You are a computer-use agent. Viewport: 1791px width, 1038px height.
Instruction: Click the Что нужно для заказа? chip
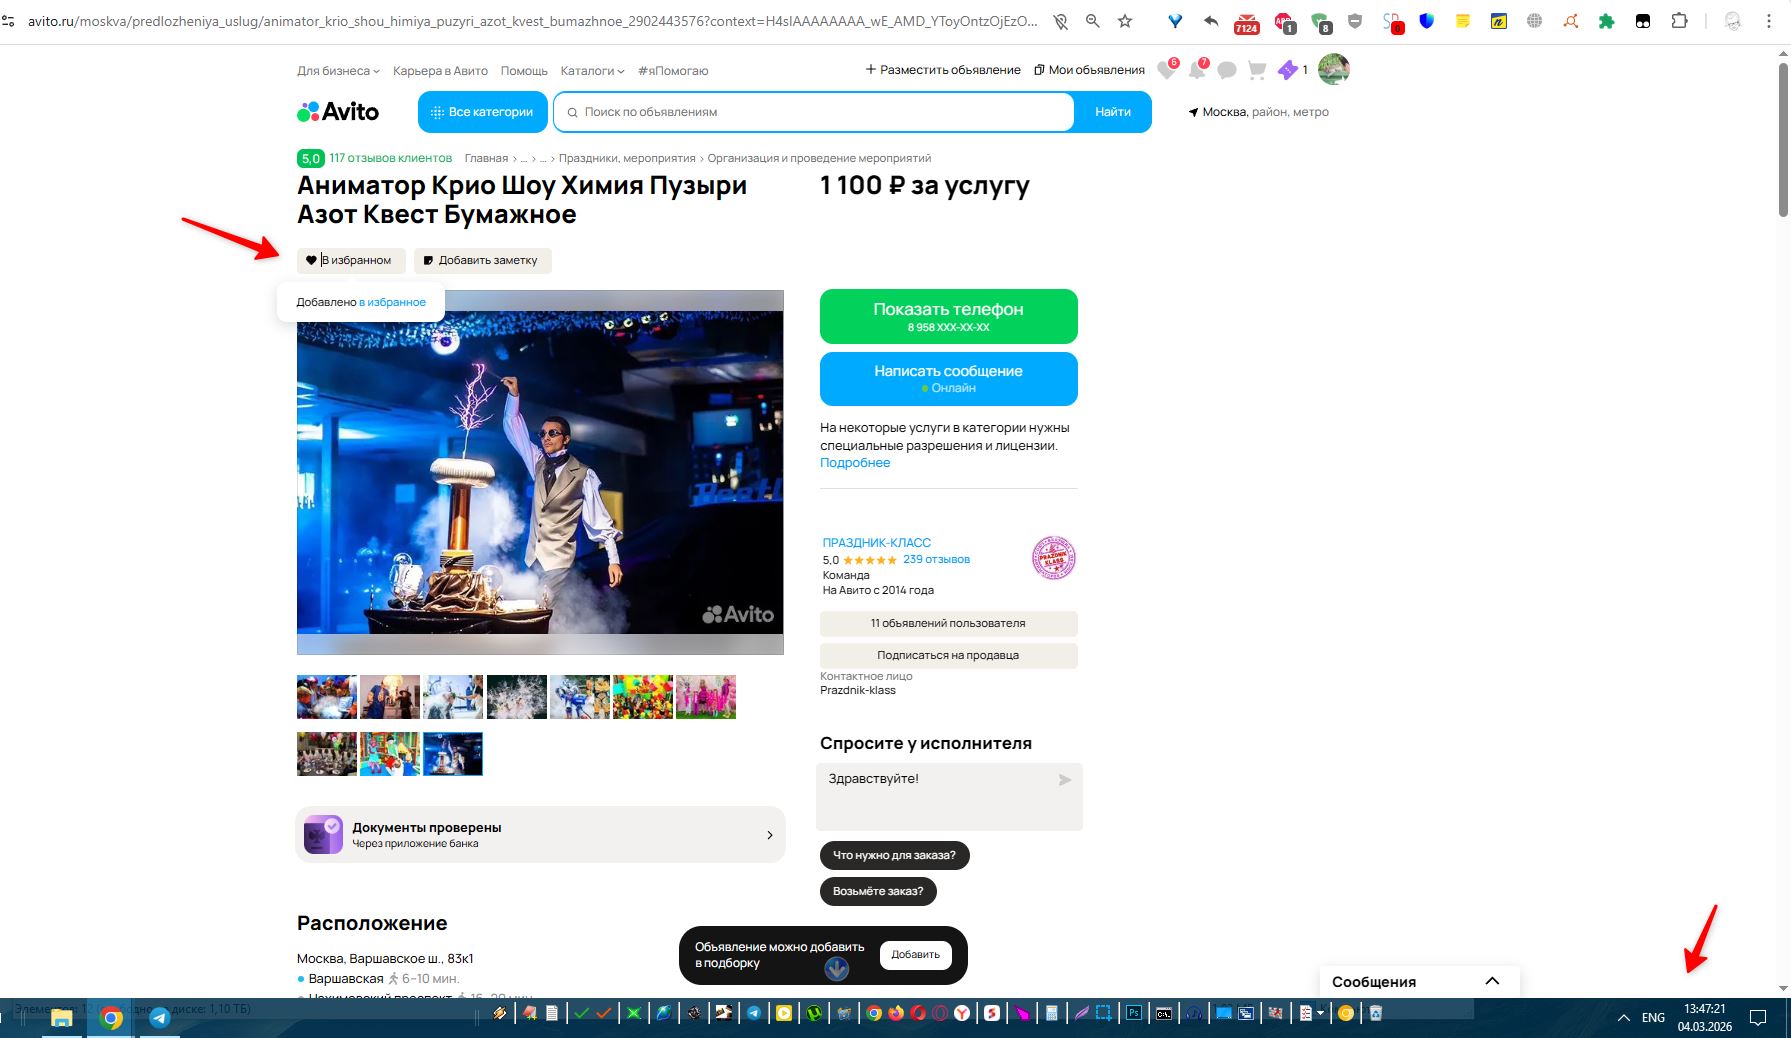click(x=895, y=855)
